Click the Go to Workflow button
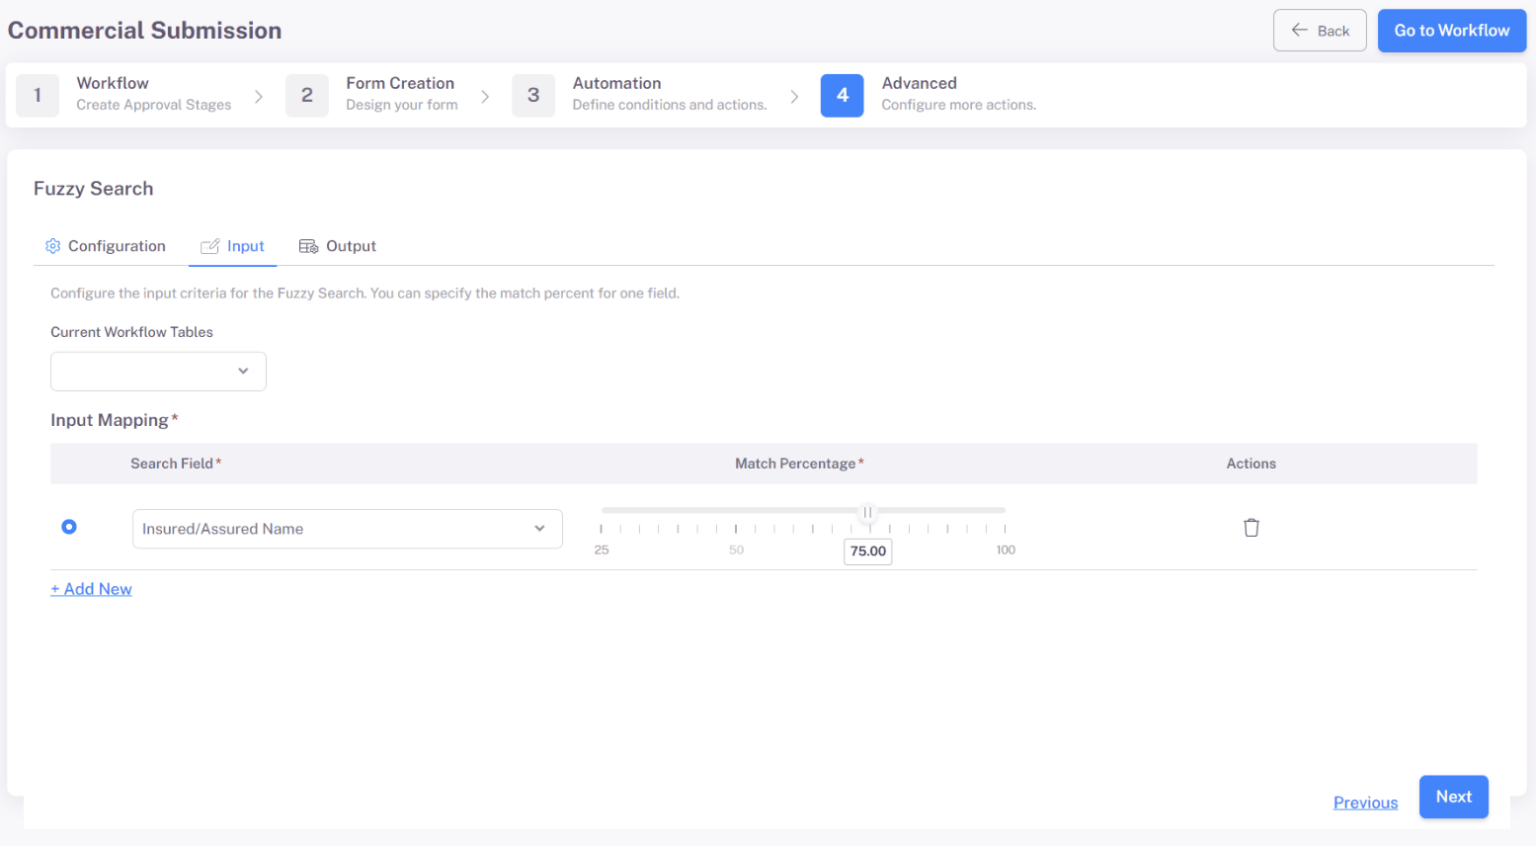The image size is (1536, 846). pyautogui.click(x=1451, y=30)
